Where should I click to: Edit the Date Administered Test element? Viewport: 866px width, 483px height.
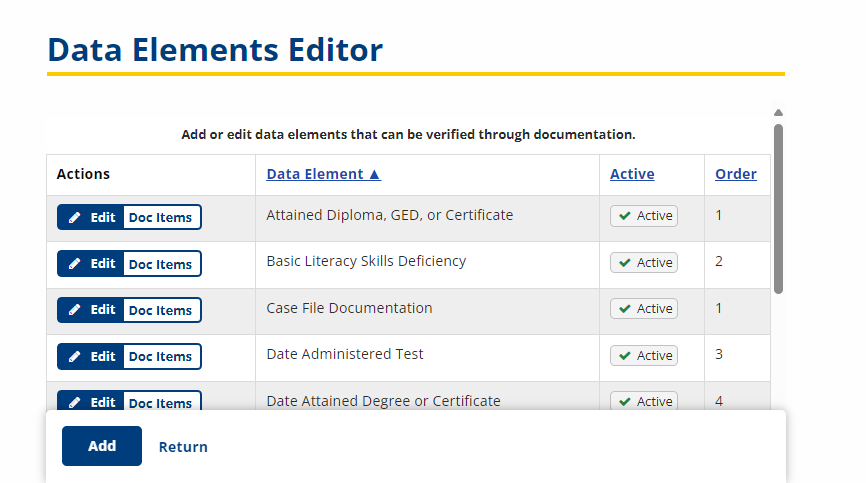coord(90,356)
